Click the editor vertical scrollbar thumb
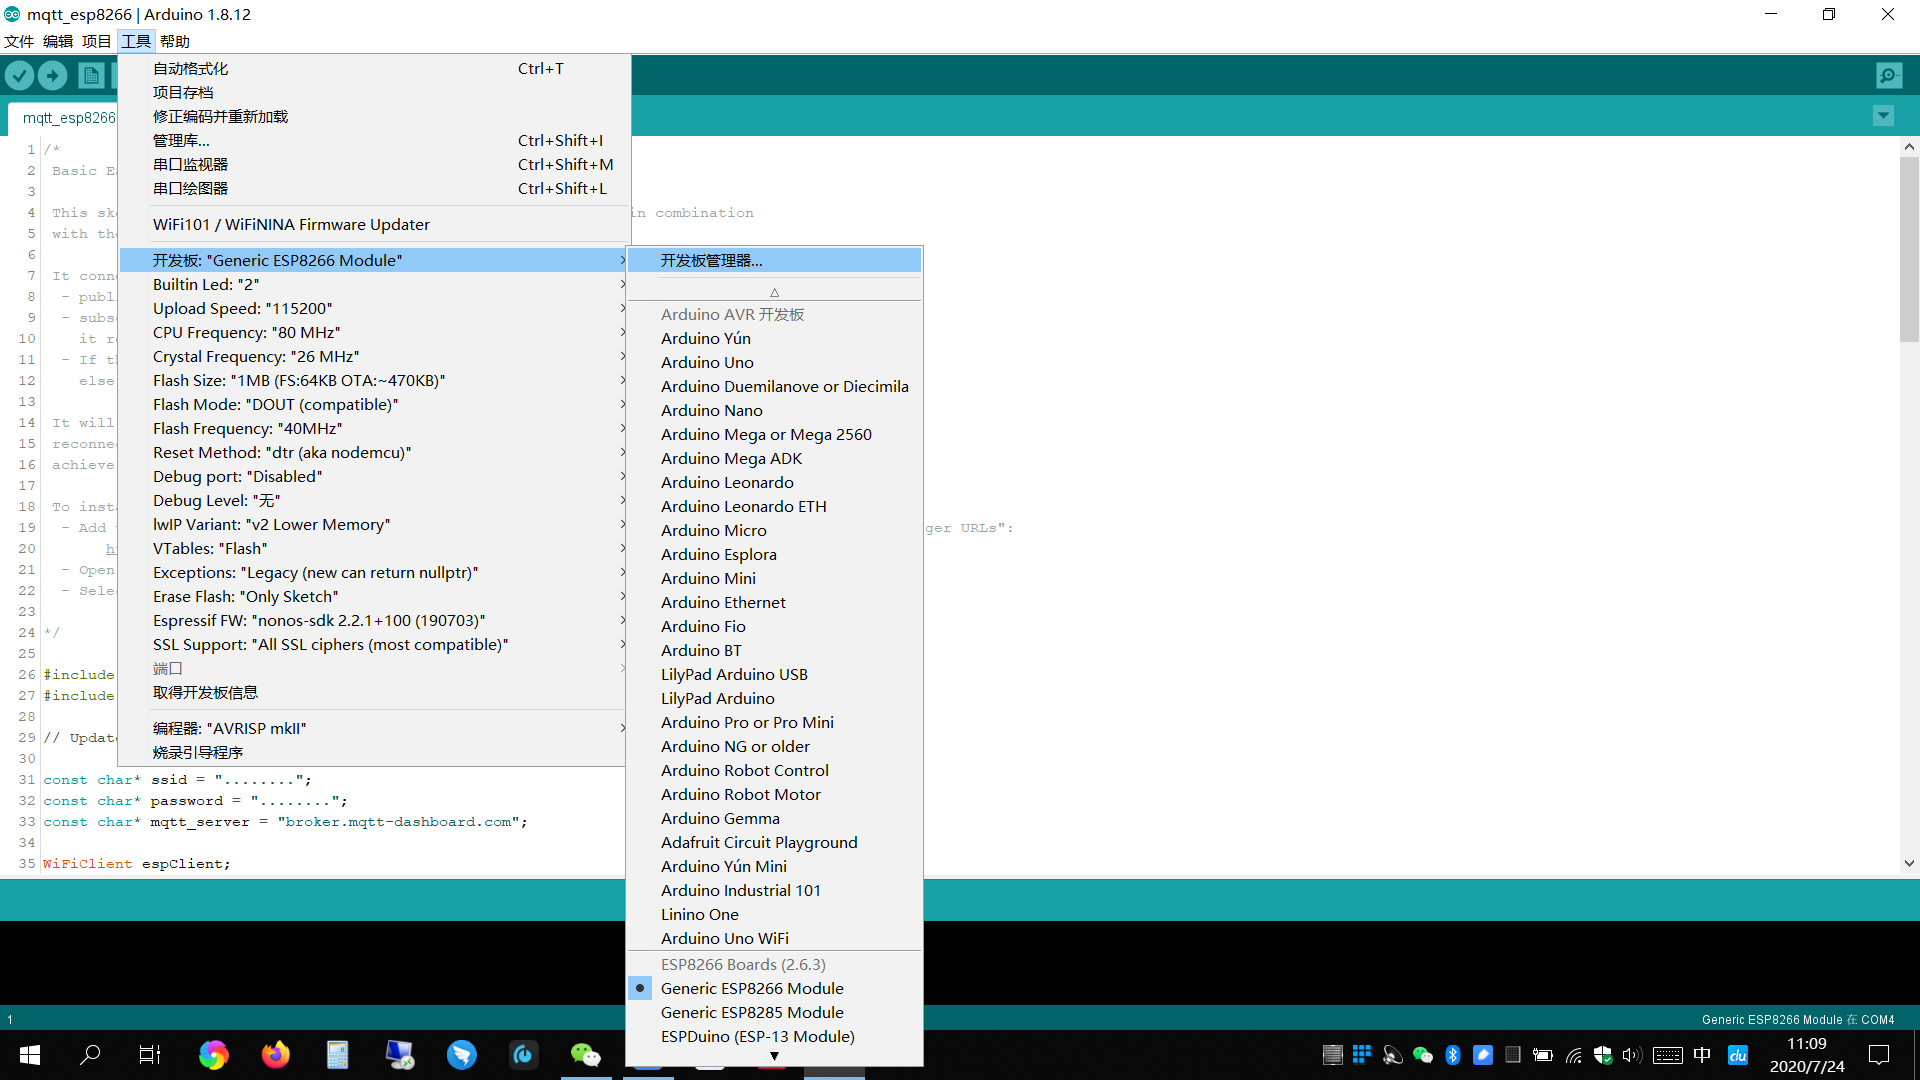 pos(1909,250)
